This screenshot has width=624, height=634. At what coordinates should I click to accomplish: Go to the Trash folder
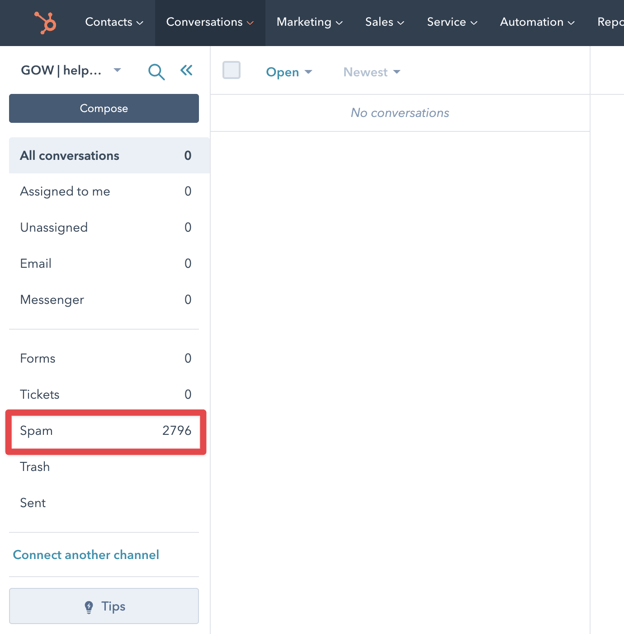click(x=35, y=467)
